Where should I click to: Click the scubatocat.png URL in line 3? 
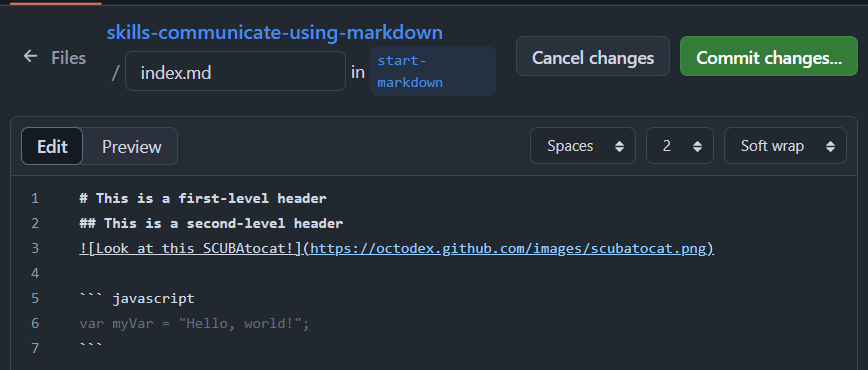(x=508, y=249)
